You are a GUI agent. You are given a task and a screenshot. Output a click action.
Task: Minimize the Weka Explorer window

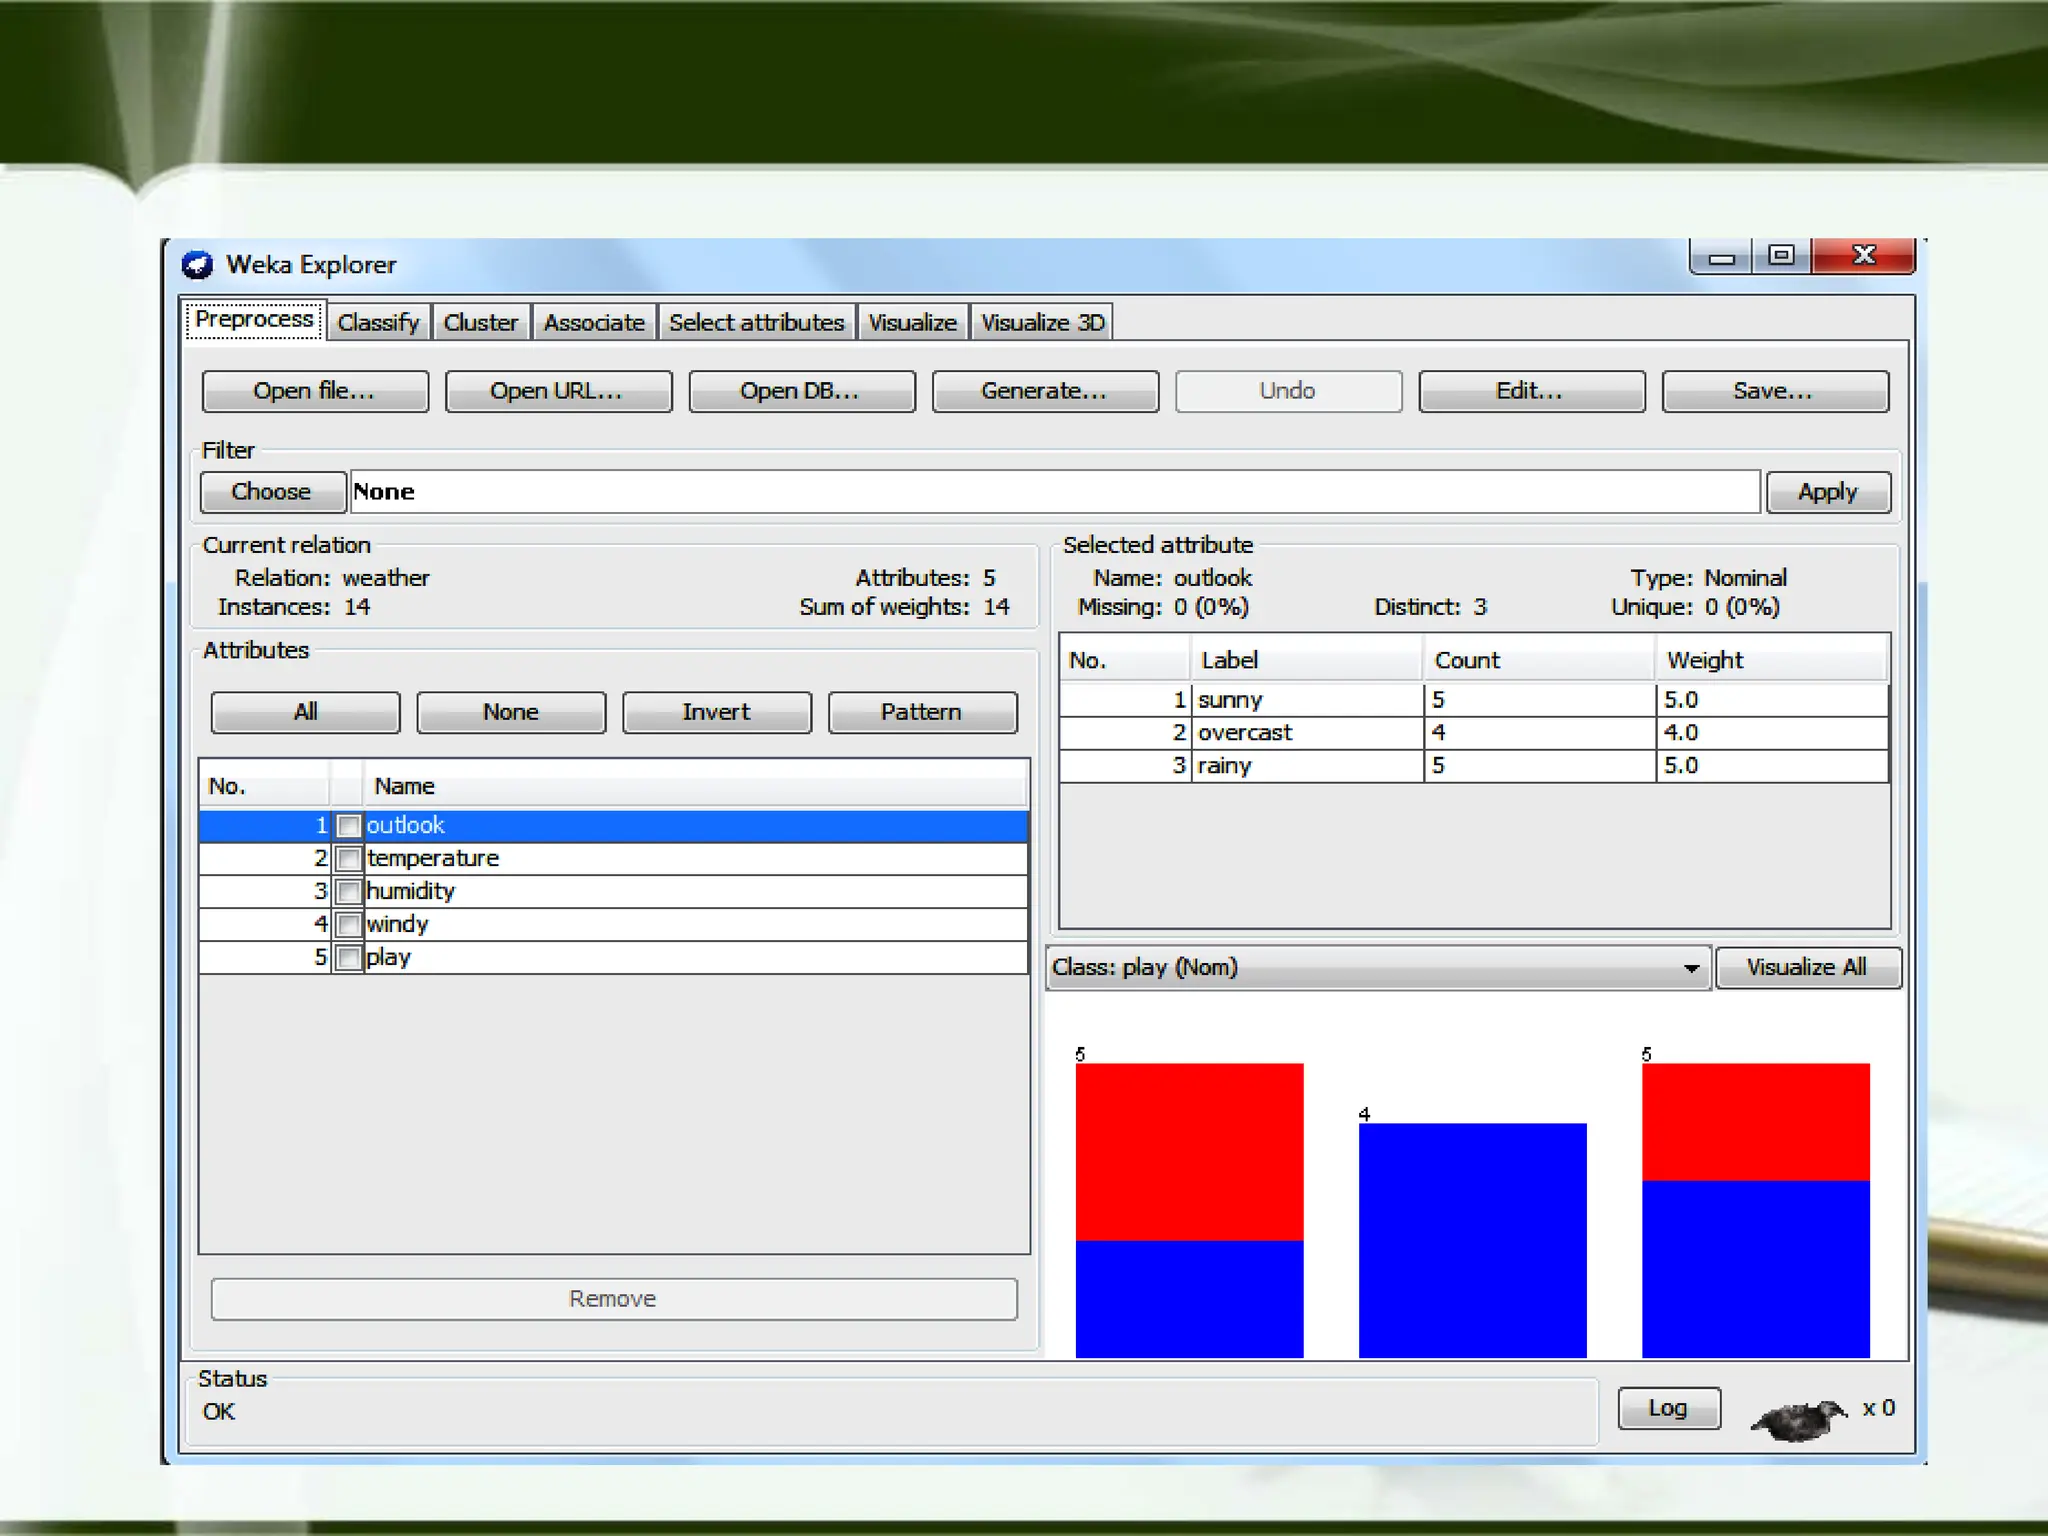coord(1721,258)
